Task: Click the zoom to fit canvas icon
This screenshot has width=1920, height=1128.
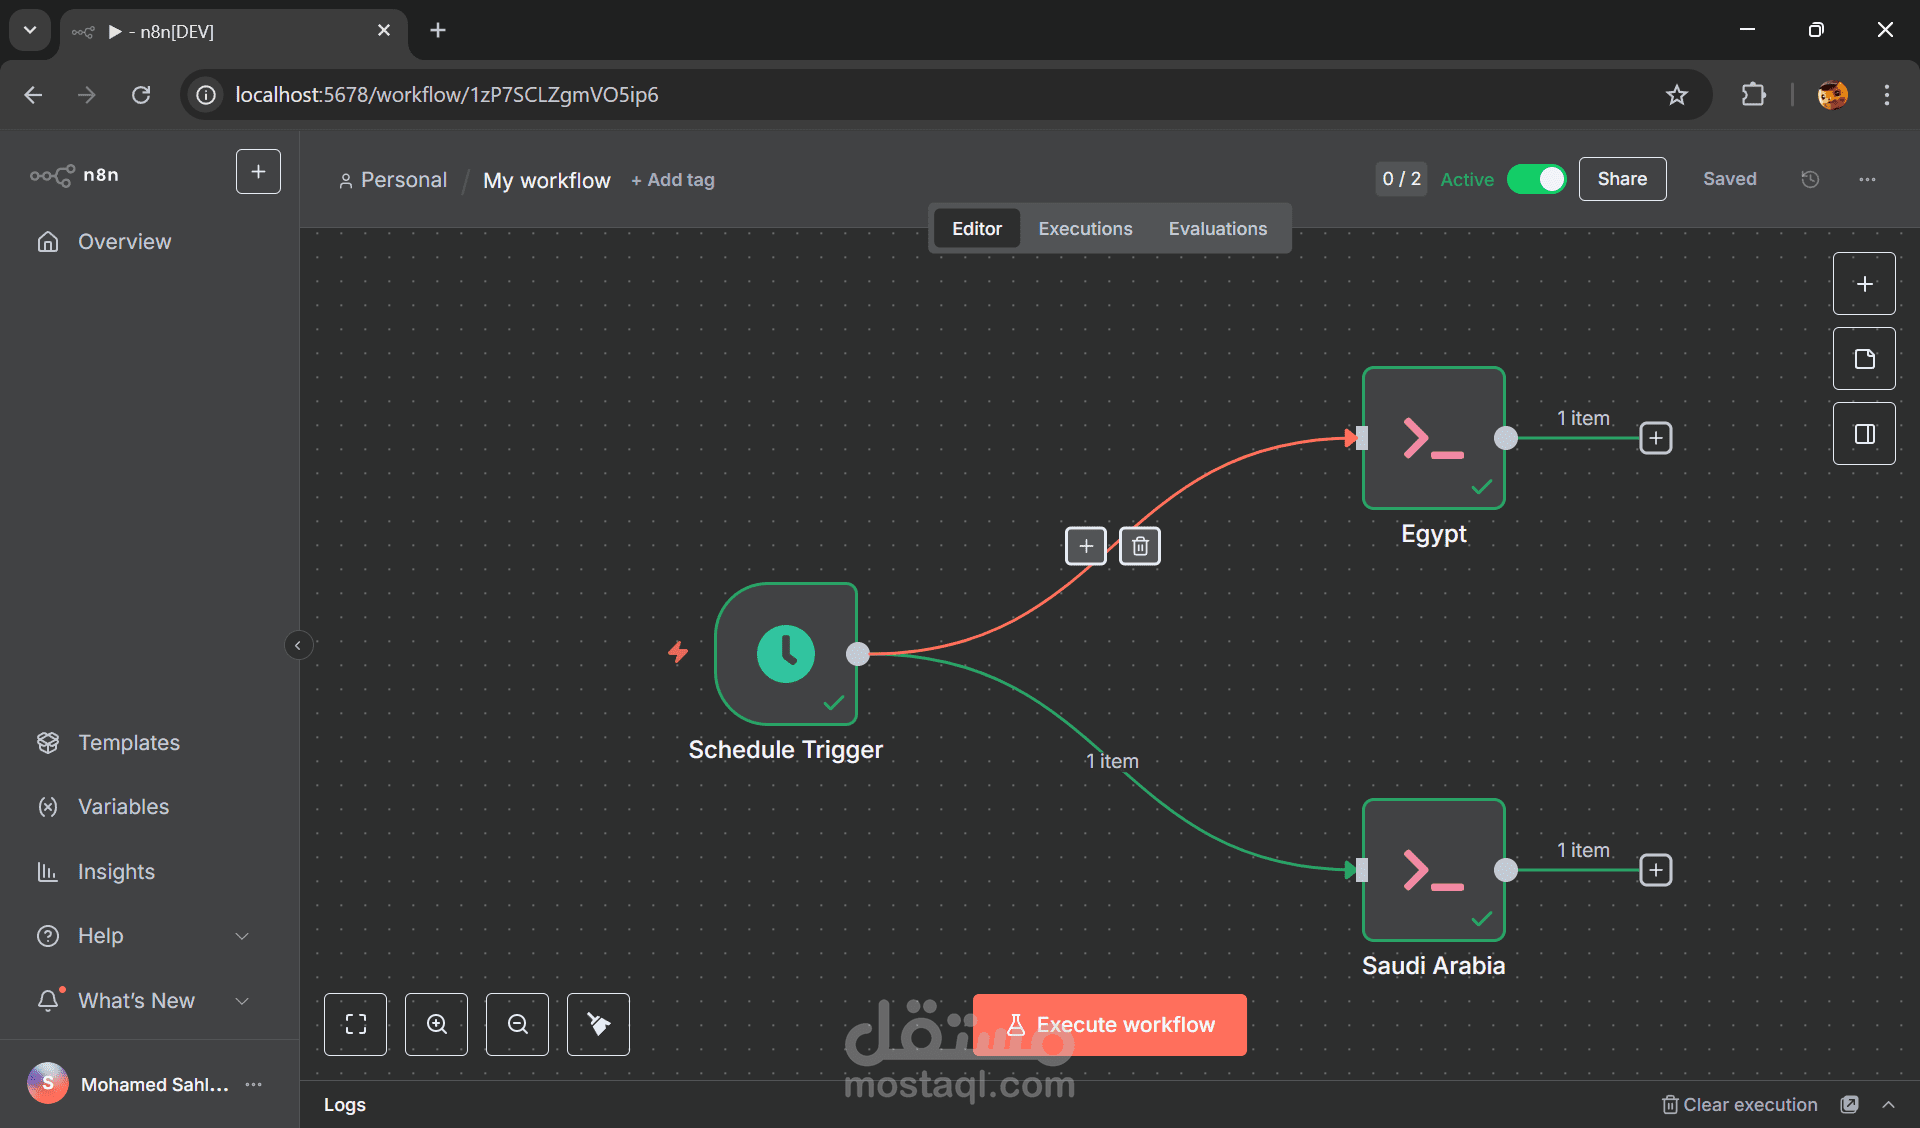Action: [355, 1024]
